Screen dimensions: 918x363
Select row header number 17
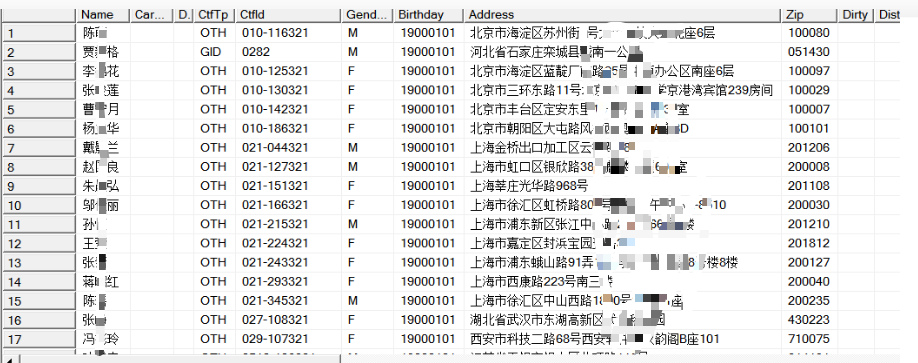pos(39,339)
